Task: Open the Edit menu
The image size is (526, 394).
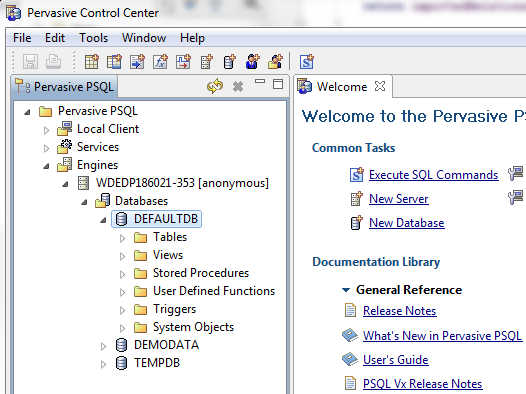Action: [x=55, y=38]
